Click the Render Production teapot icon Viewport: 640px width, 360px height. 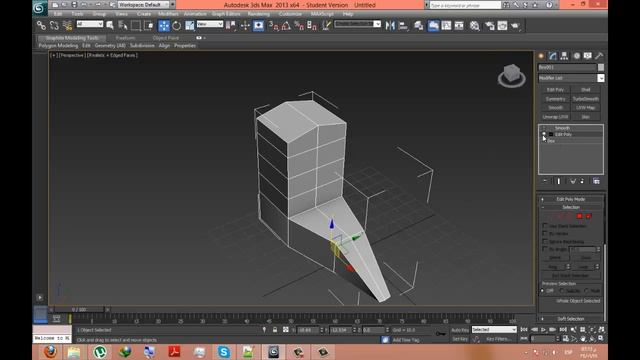pos(515,26)
